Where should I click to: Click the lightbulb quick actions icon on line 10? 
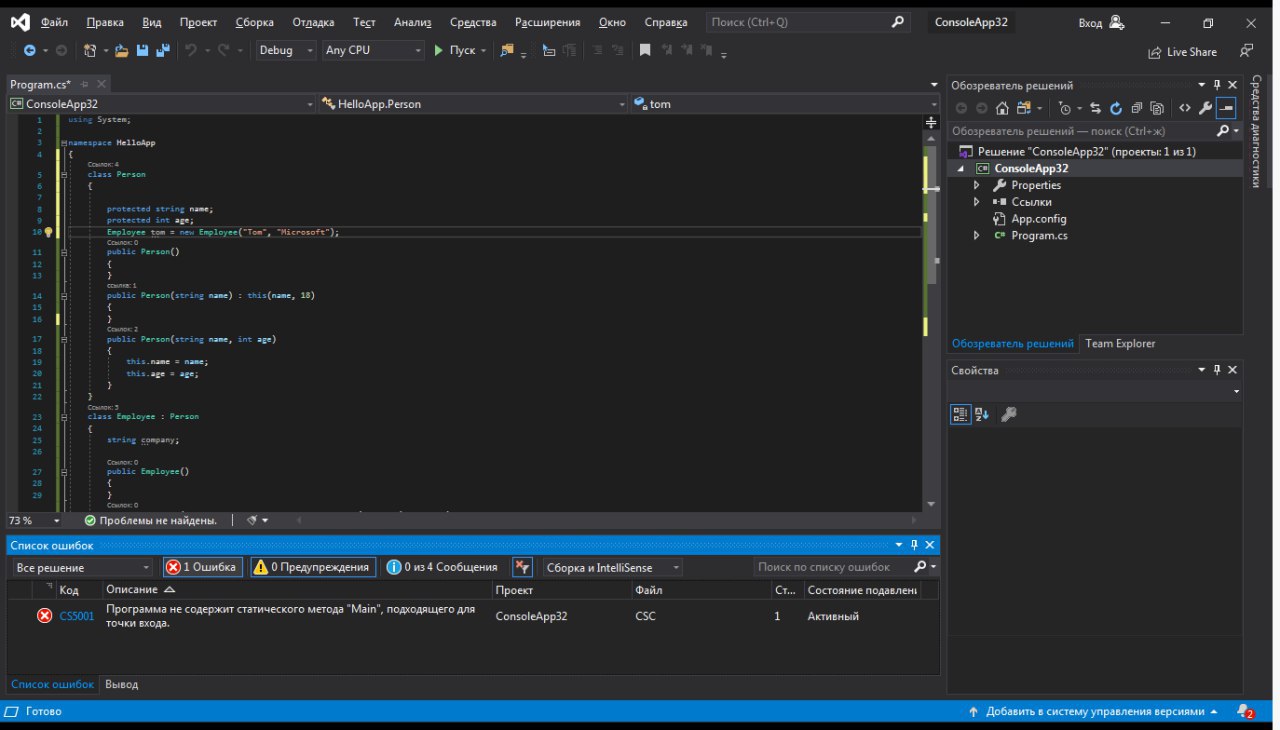(x=47, y=232)
